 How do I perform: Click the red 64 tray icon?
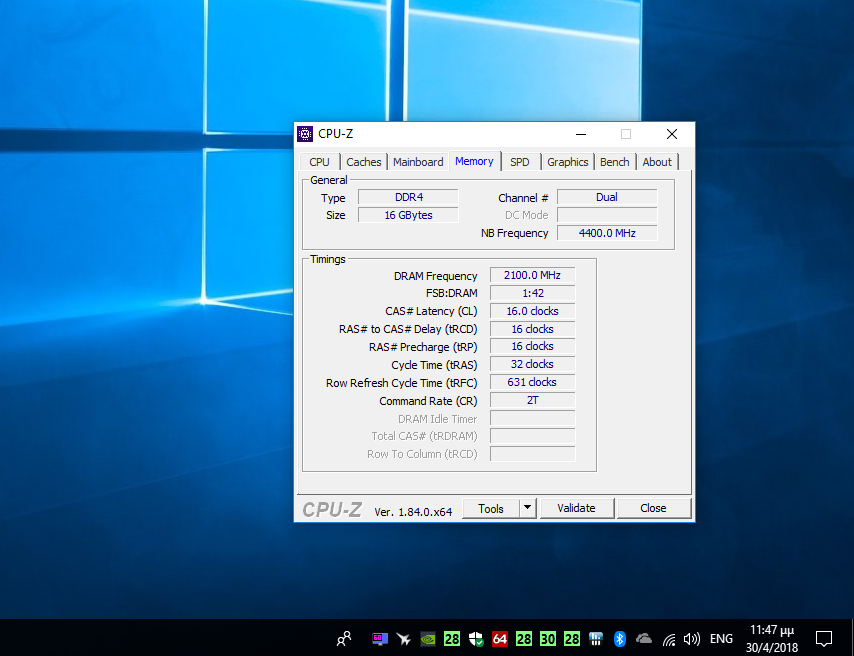point(500,639)
